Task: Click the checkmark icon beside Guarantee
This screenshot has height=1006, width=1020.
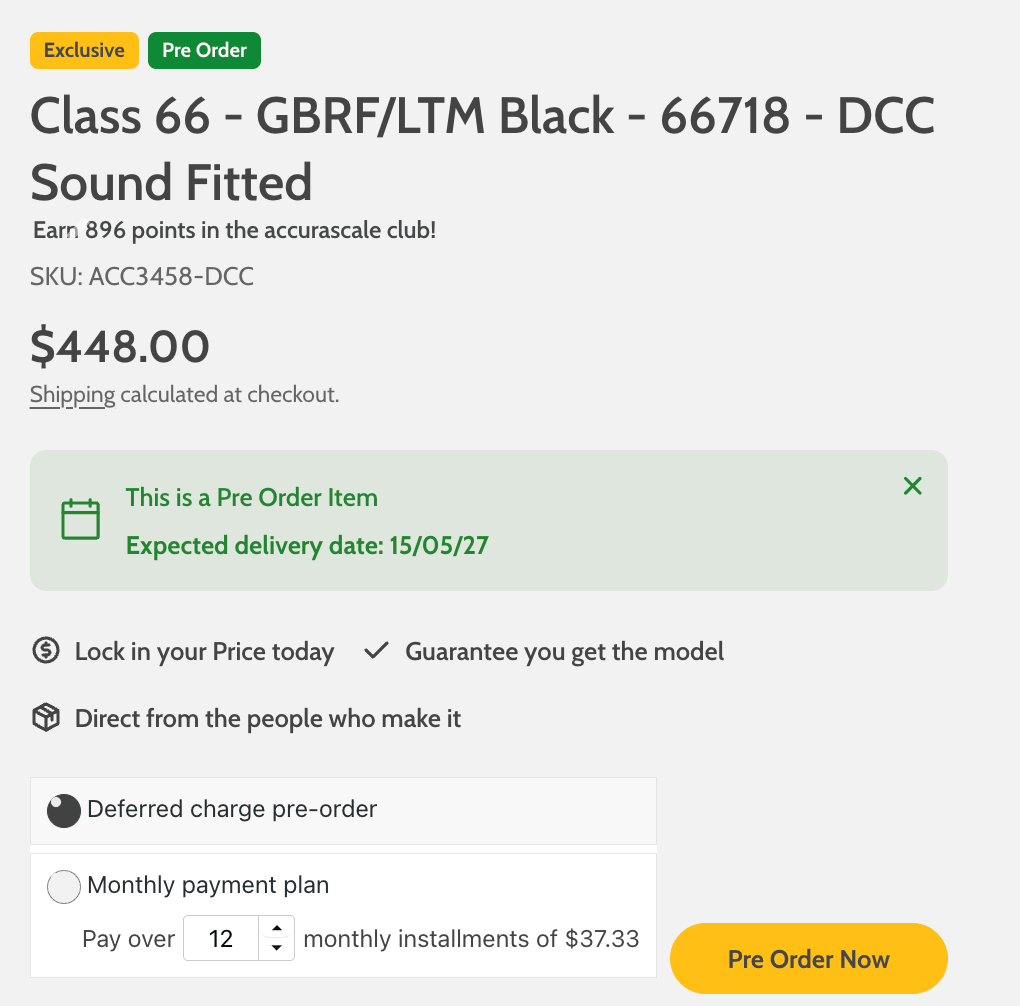Action: [376, 652]
